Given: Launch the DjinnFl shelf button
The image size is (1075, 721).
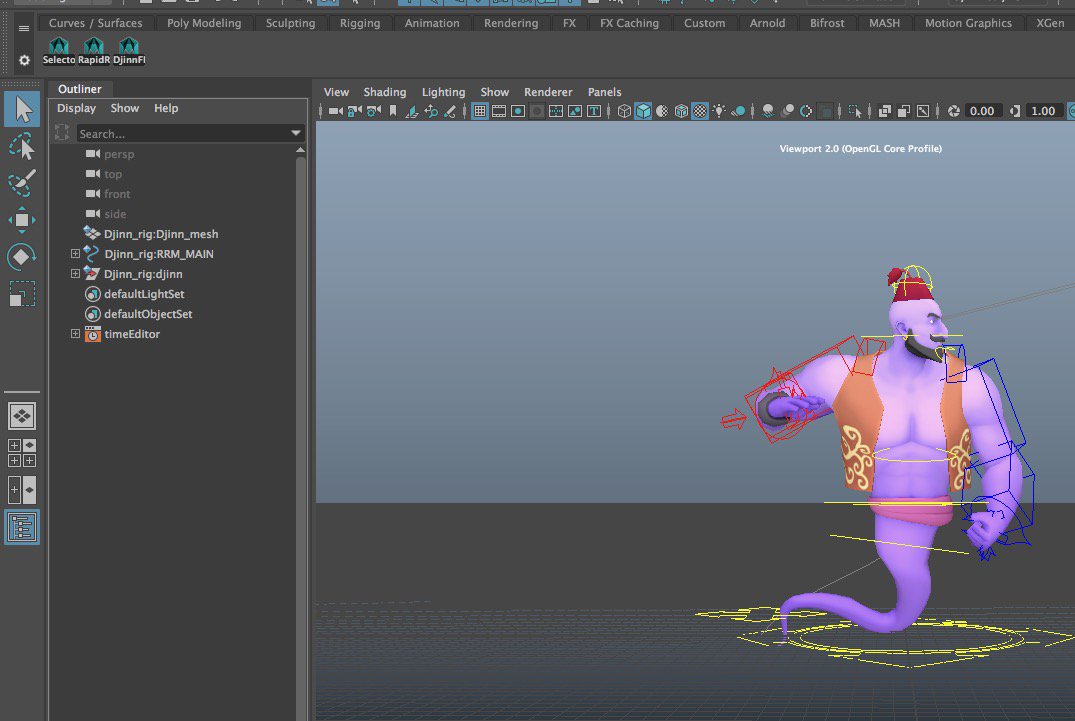Looking at the screenshot, I should tap(129, 51).
